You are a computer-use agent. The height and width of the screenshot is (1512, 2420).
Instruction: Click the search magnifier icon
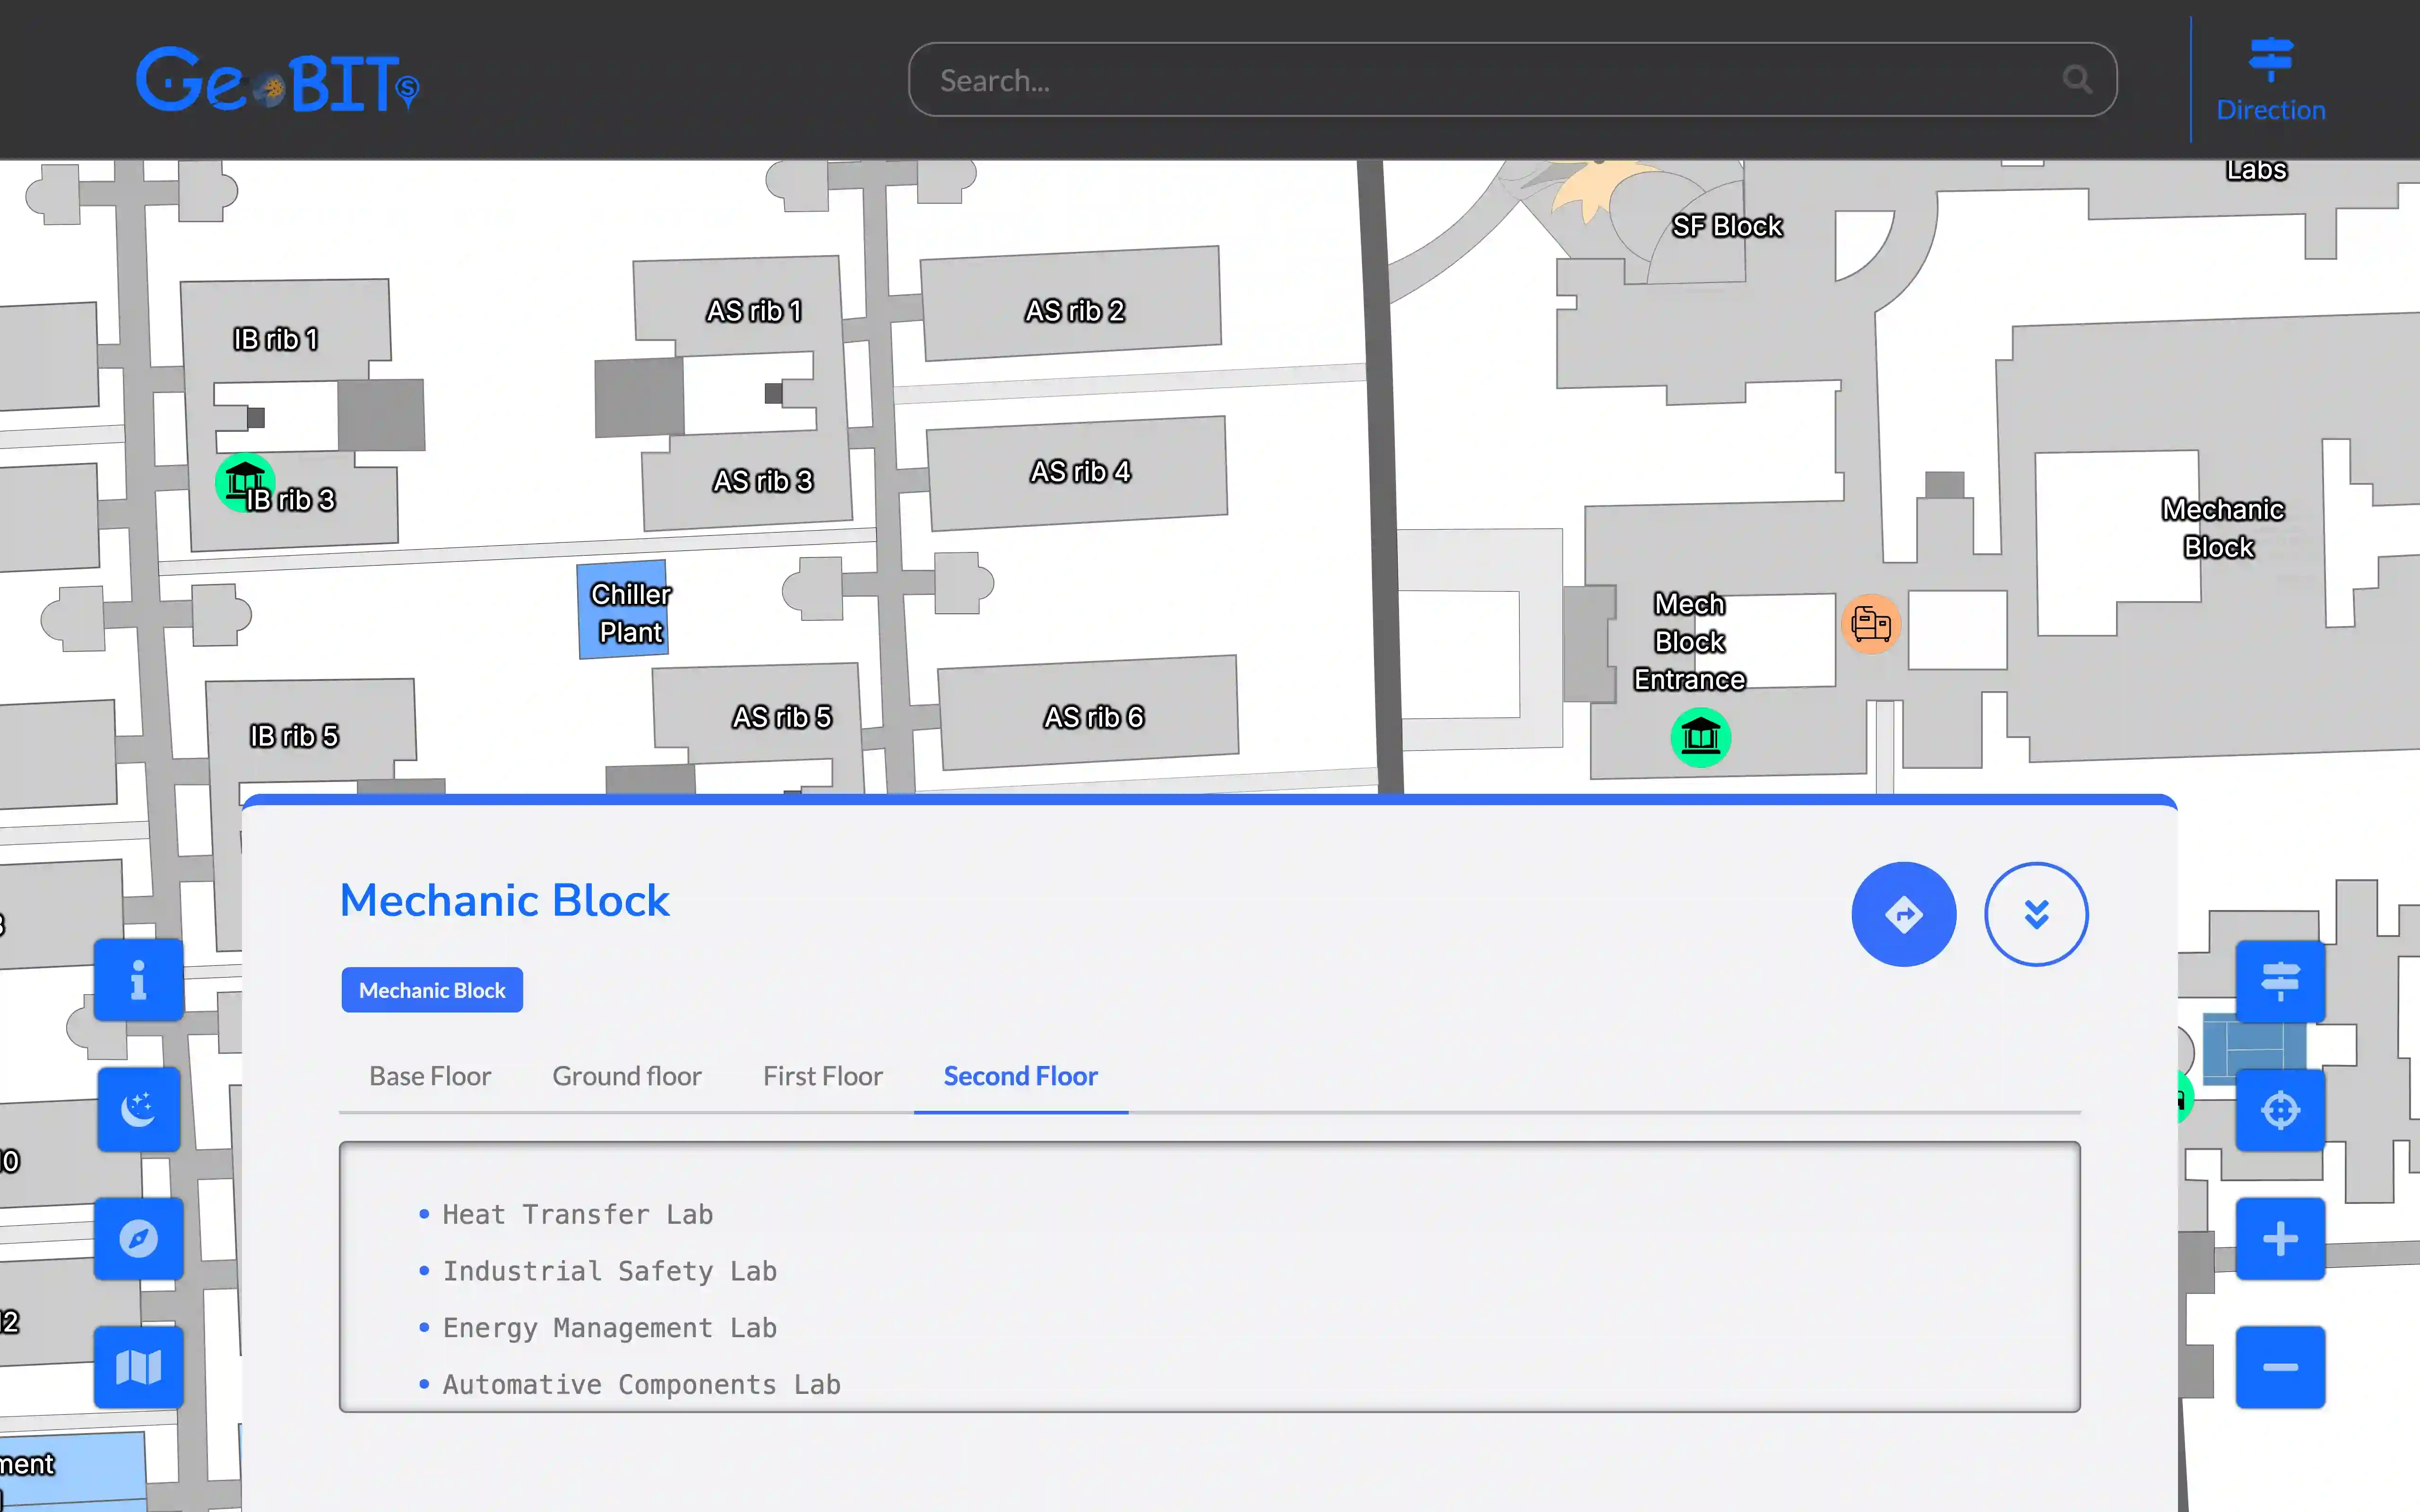point(2077,80)
